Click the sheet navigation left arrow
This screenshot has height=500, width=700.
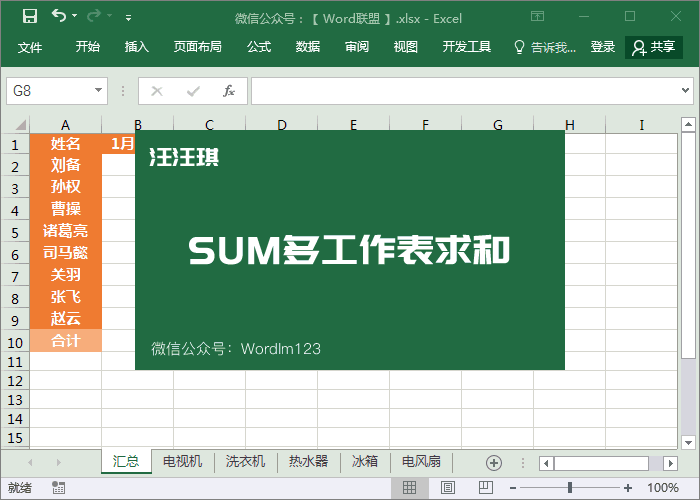tap(30, 462)
